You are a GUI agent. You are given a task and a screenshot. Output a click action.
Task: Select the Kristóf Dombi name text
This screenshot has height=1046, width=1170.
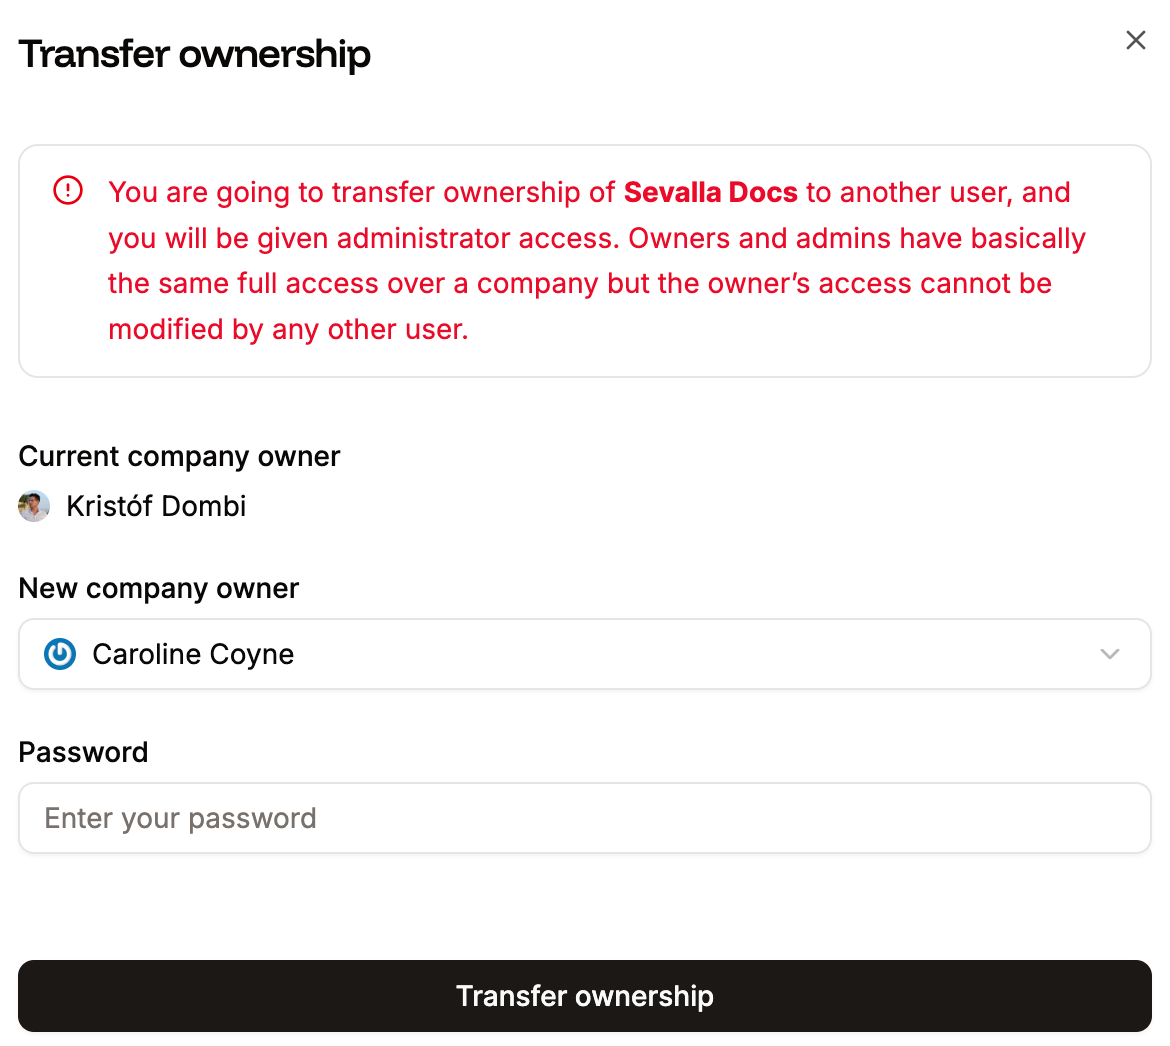(156, 506)
